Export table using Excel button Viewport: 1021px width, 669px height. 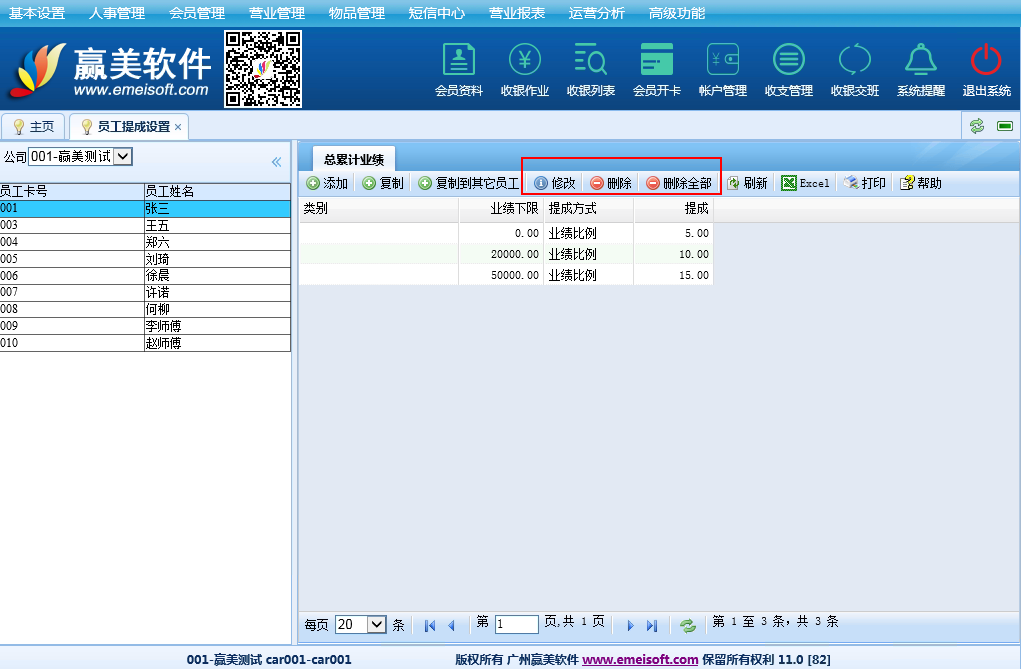pos(805,184)
